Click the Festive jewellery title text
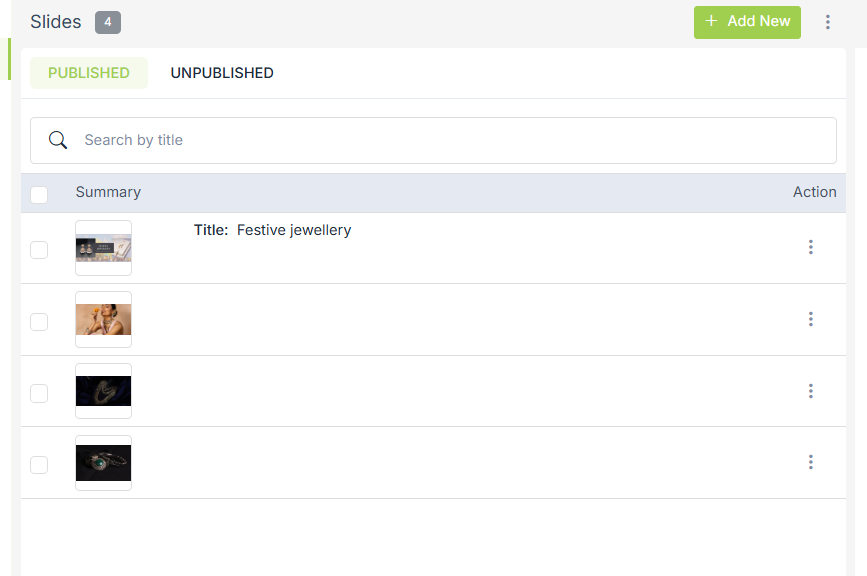Image resolution: width=867 pixels, height=576 pixels. point(293,230)
